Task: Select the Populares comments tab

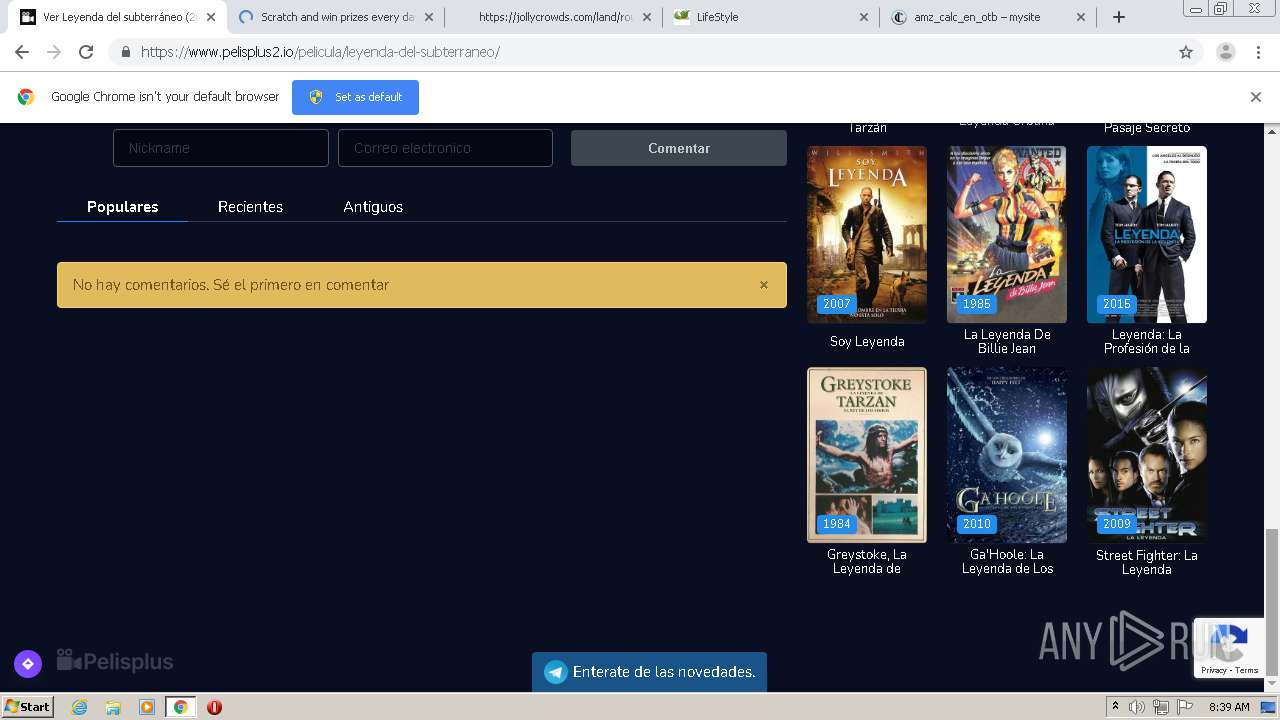Action: (122, 207)
